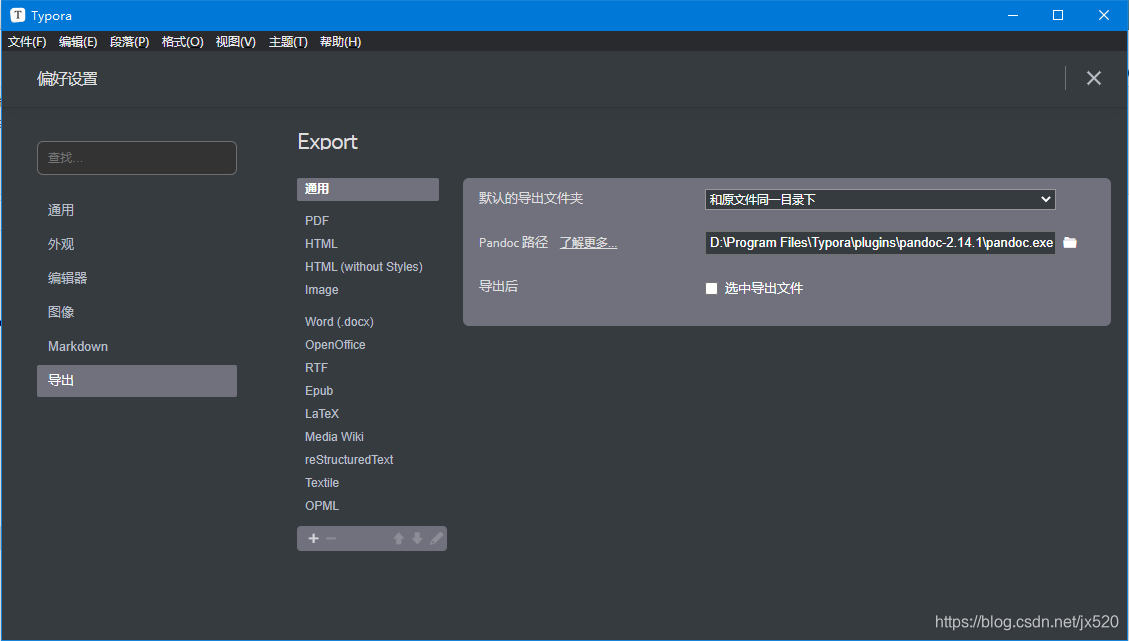
Task: Close the preferences panel with X
Action: [1094, 78]
